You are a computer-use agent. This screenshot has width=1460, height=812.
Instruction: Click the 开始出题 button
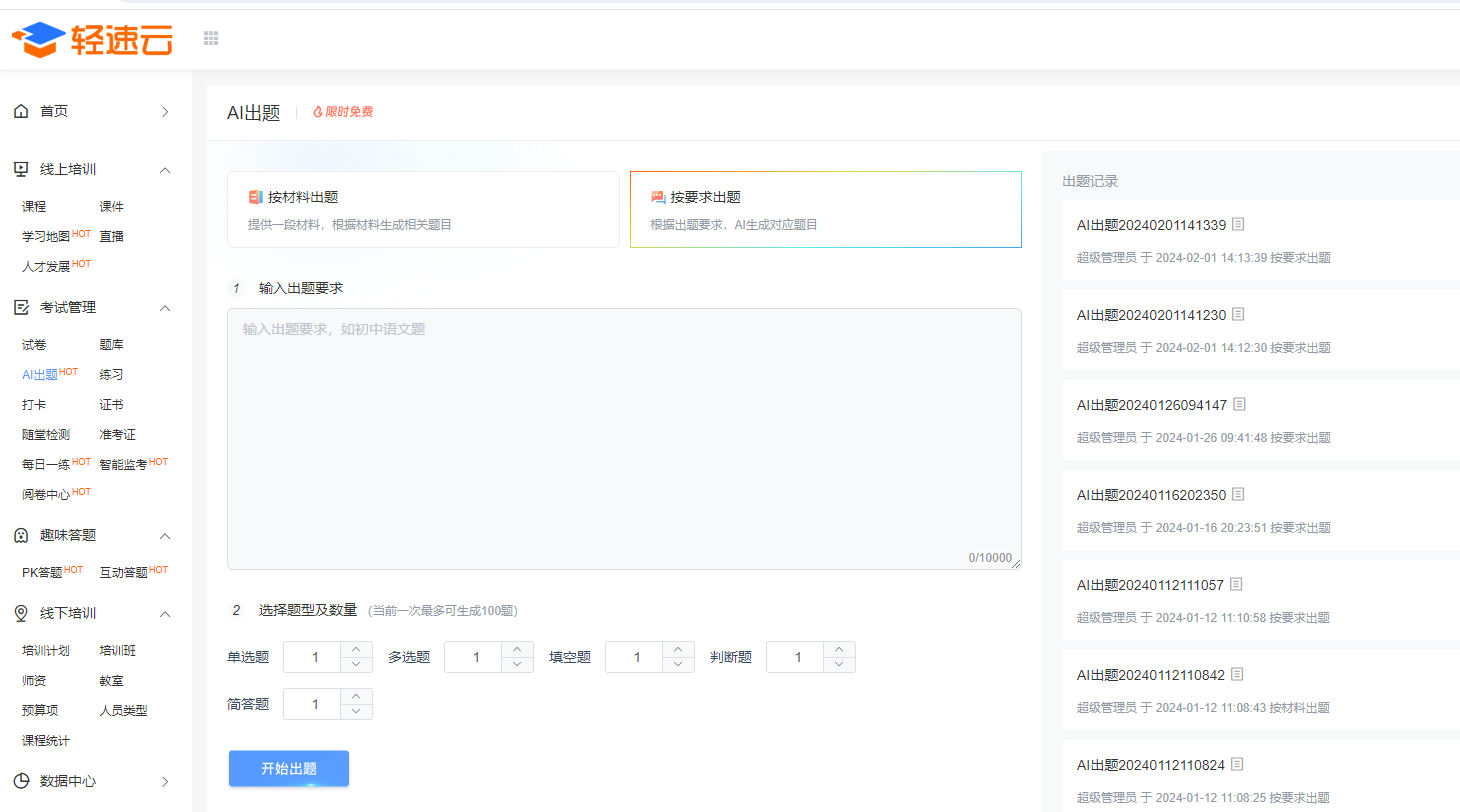click(289, 769)
